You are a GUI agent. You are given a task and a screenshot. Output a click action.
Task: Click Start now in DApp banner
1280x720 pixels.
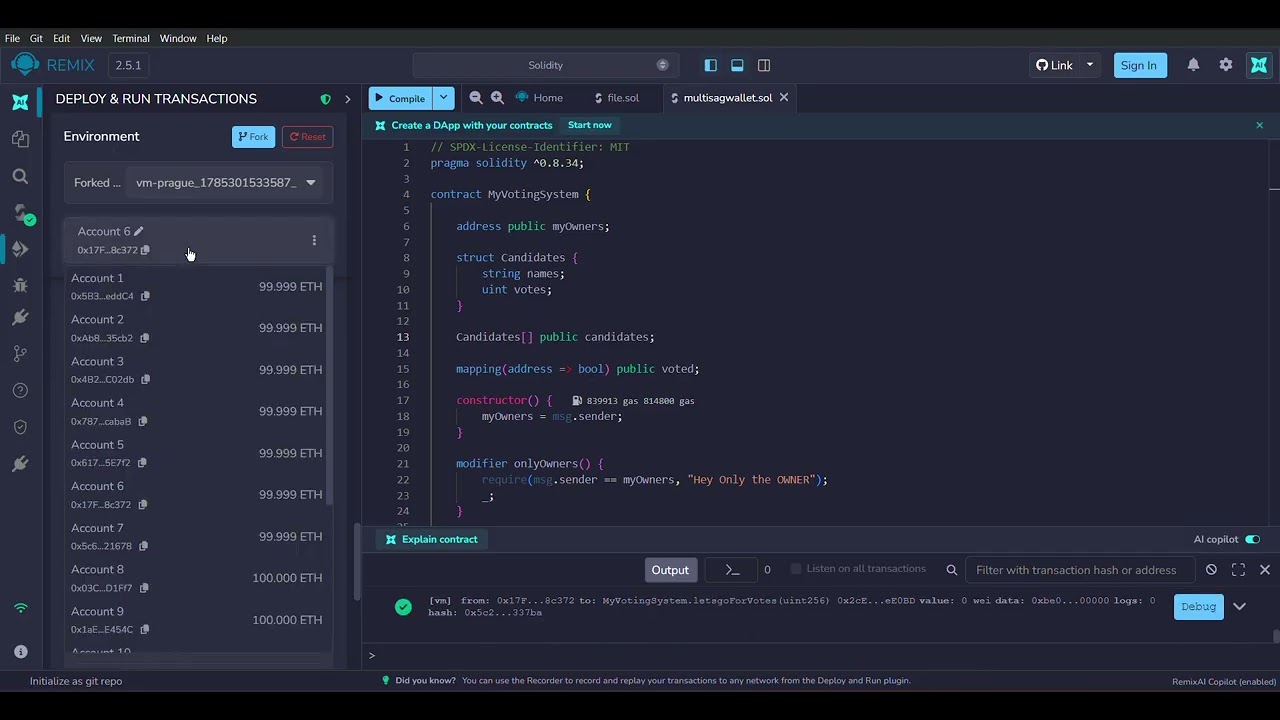(590, 125)
